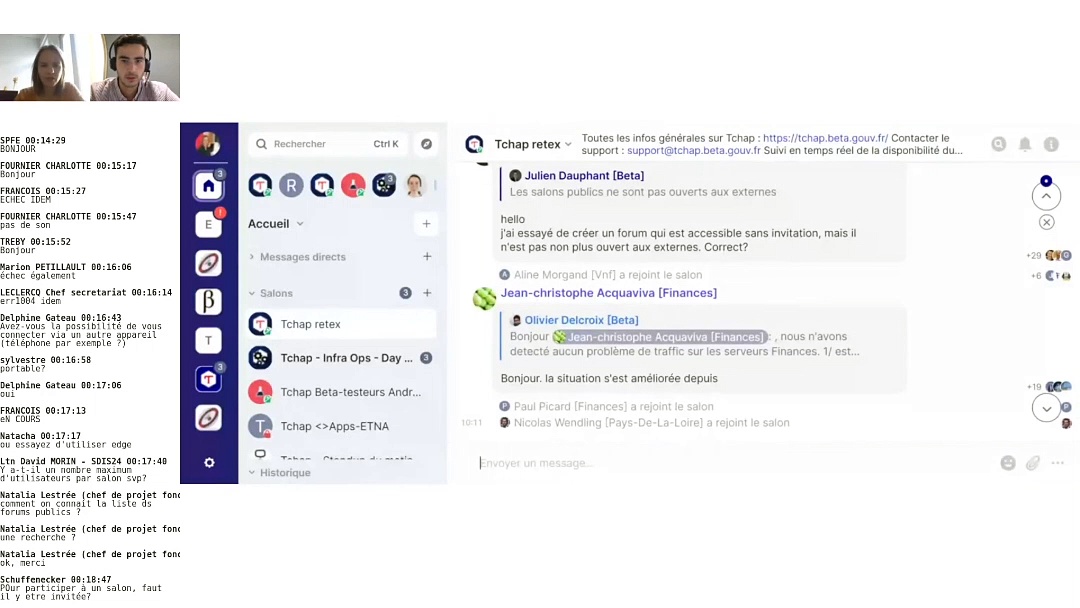1080x608 pixels.
Task: Open room notification bell
Action: (x=1025, y=144)
